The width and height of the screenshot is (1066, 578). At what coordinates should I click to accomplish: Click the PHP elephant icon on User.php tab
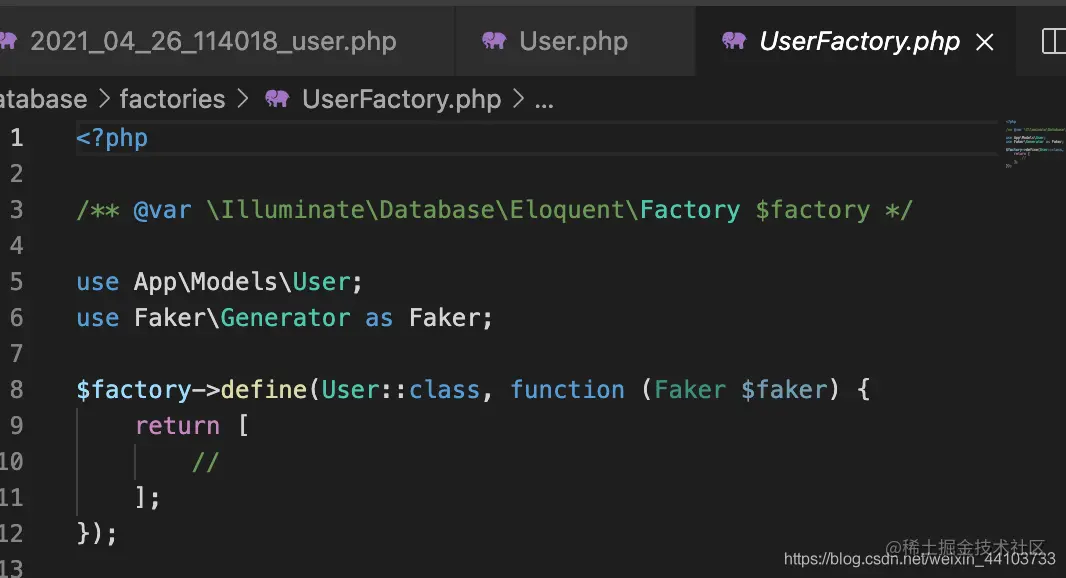[494, 41]
